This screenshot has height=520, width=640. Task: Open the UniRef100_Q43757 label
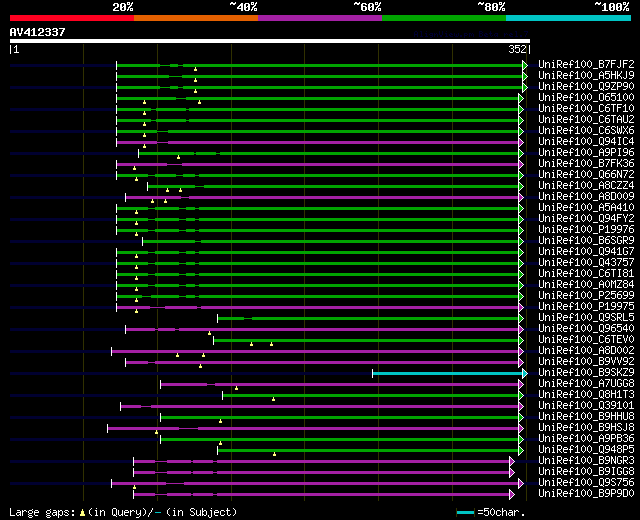586,263
